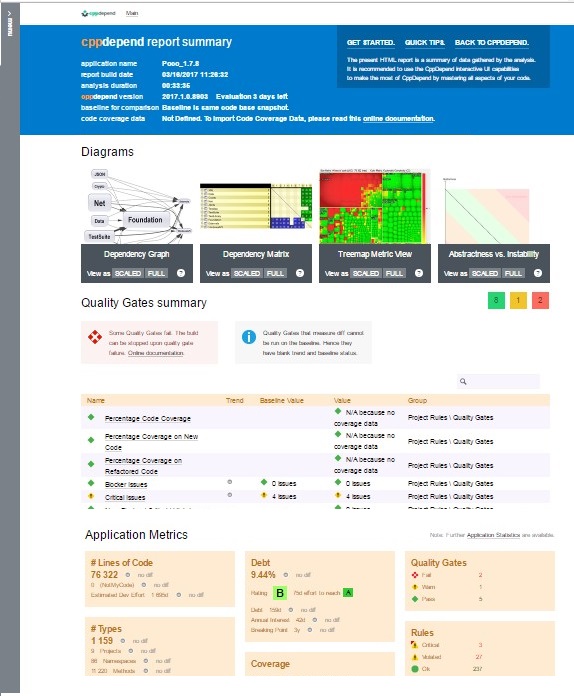Viewport: 574px width, 696px height.
Task: Click the quality gates search field
Action: [x=498, y=381]
